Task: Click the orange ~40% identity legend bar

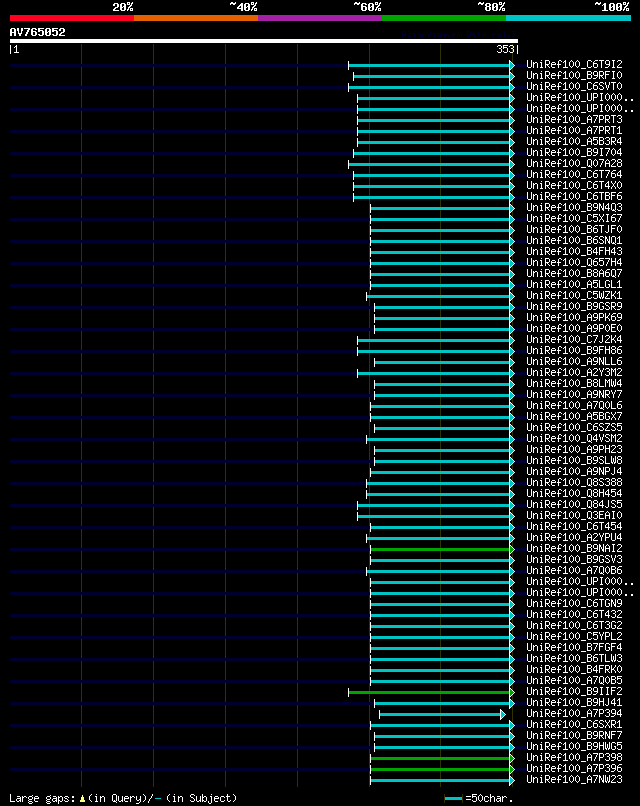Action: click(196, 18)
